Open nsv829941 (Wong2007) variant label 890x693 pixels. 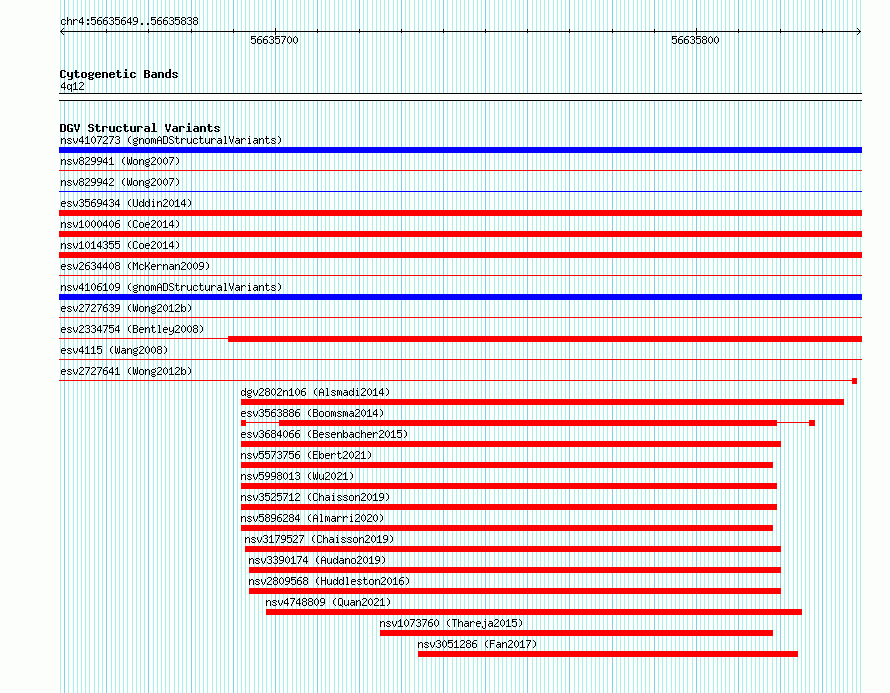[x=120, y=161]
